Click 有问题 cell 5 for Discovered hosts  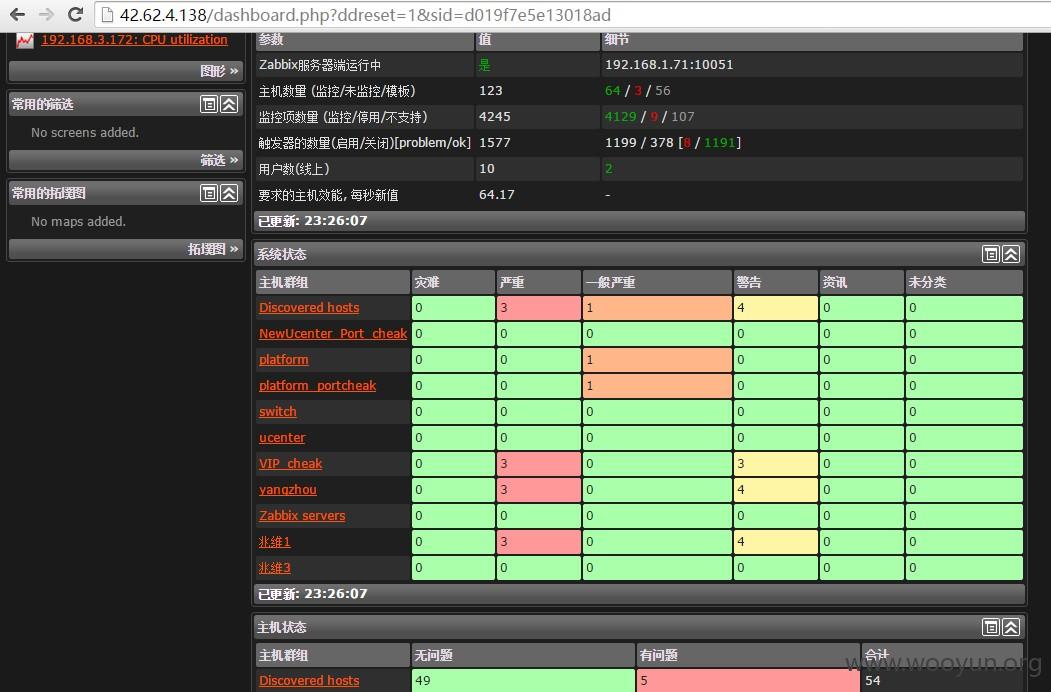[x=748, y=681]
